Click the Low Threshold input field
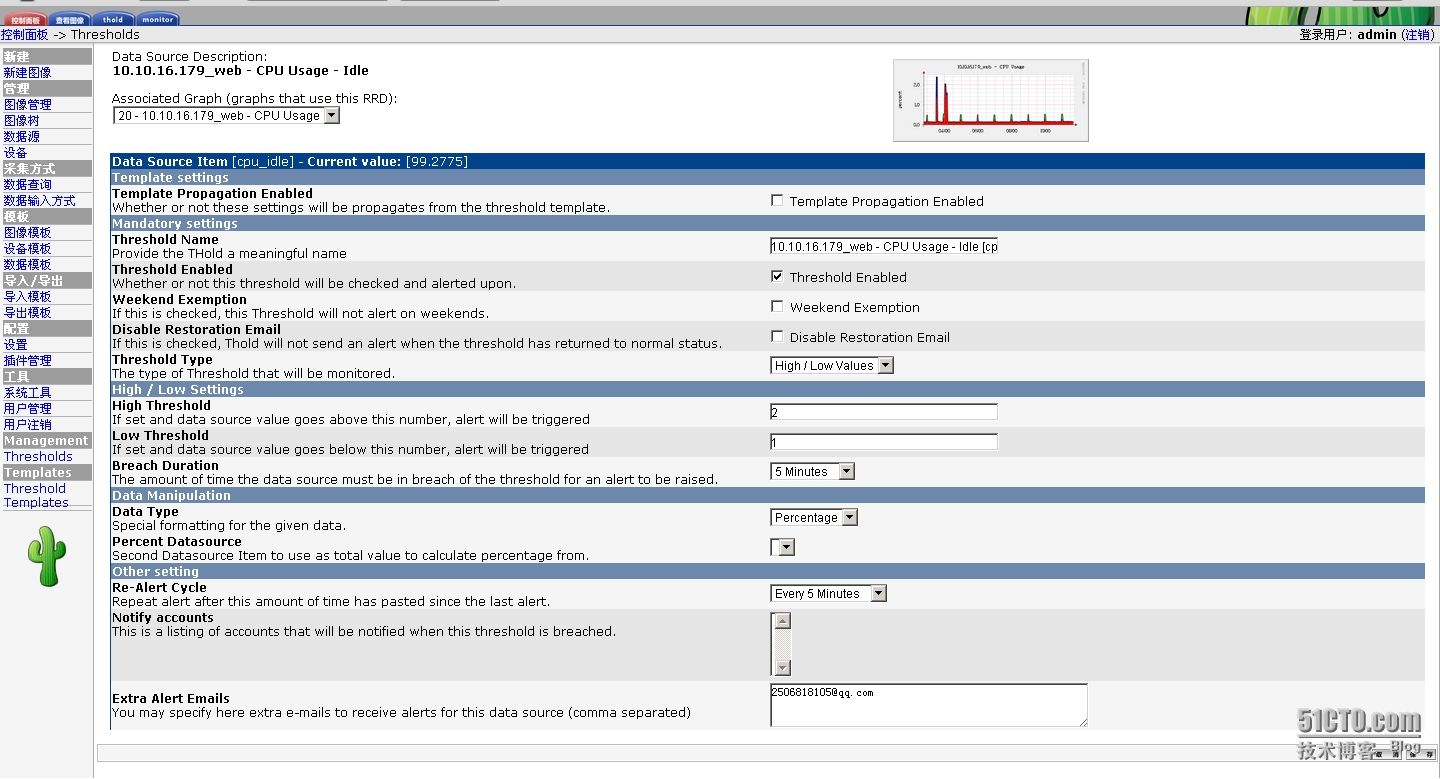Viewport: 1440px width, 779px height. [x=884, y=442]
